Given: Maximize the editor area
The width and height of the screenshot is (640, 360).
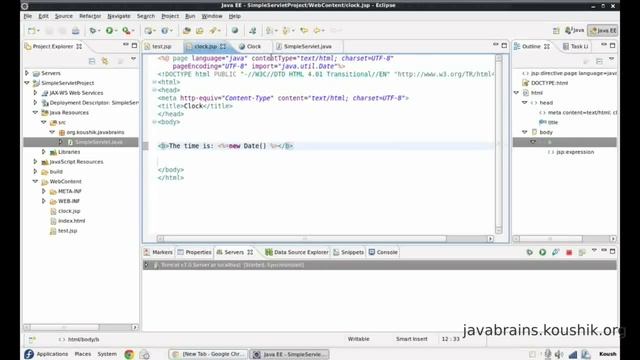Looking at the screenshot, I should point(504,45).
